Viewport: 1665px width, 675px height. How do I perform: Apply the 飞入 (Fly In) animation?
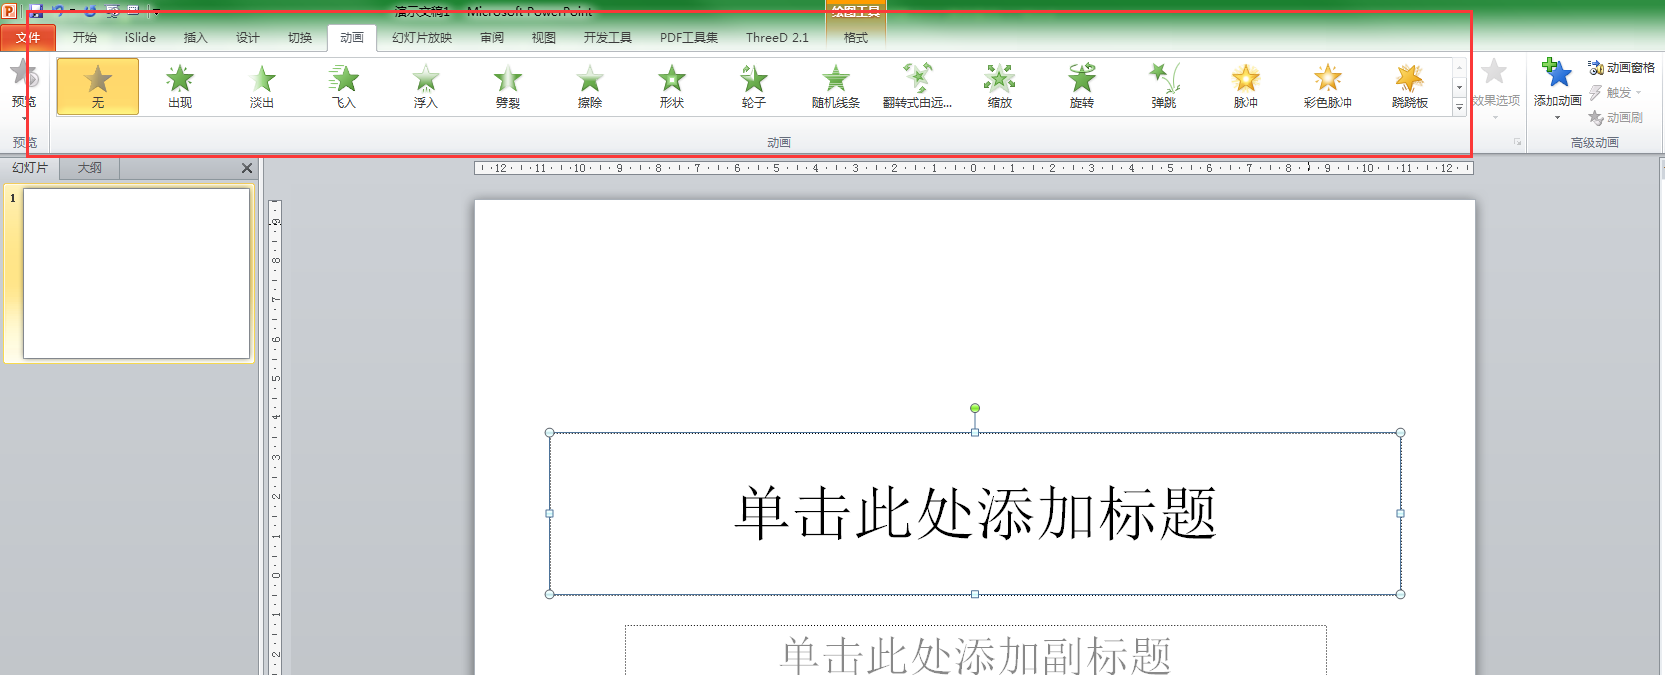tap(344, 86)
